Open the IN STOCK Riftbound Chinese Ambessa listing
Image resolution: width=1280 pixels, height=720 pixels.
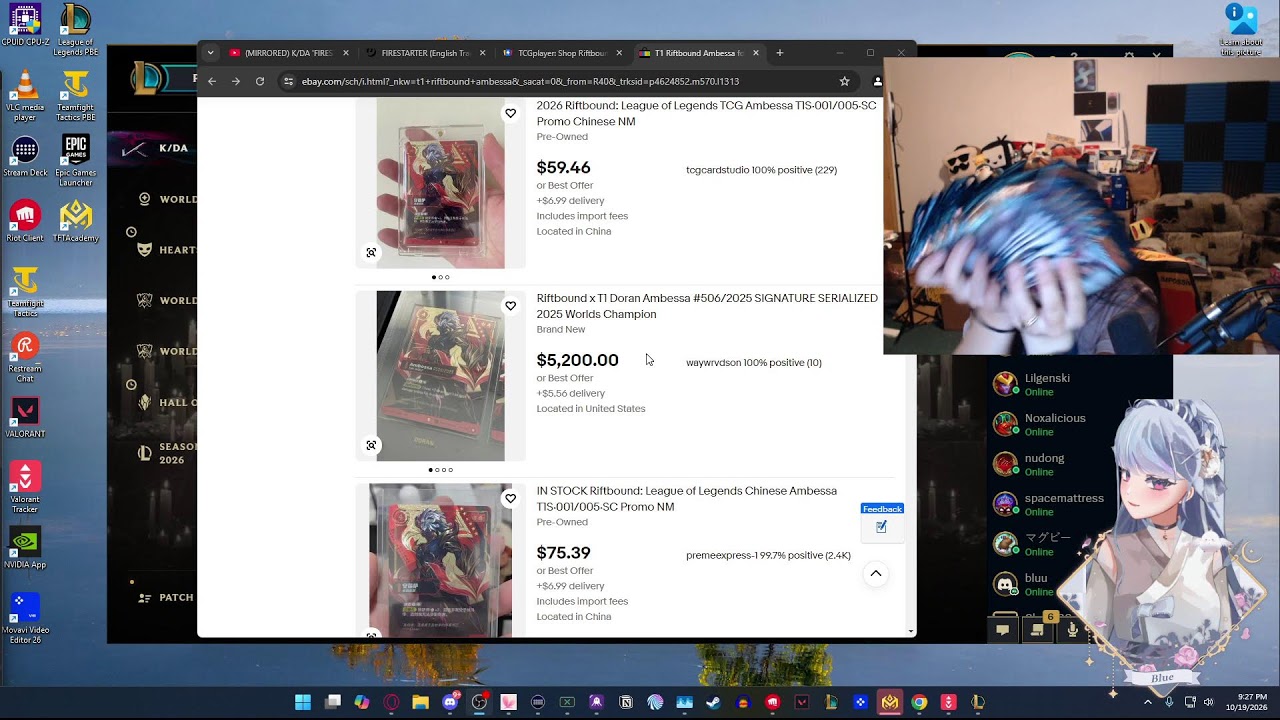coord(686,499)
